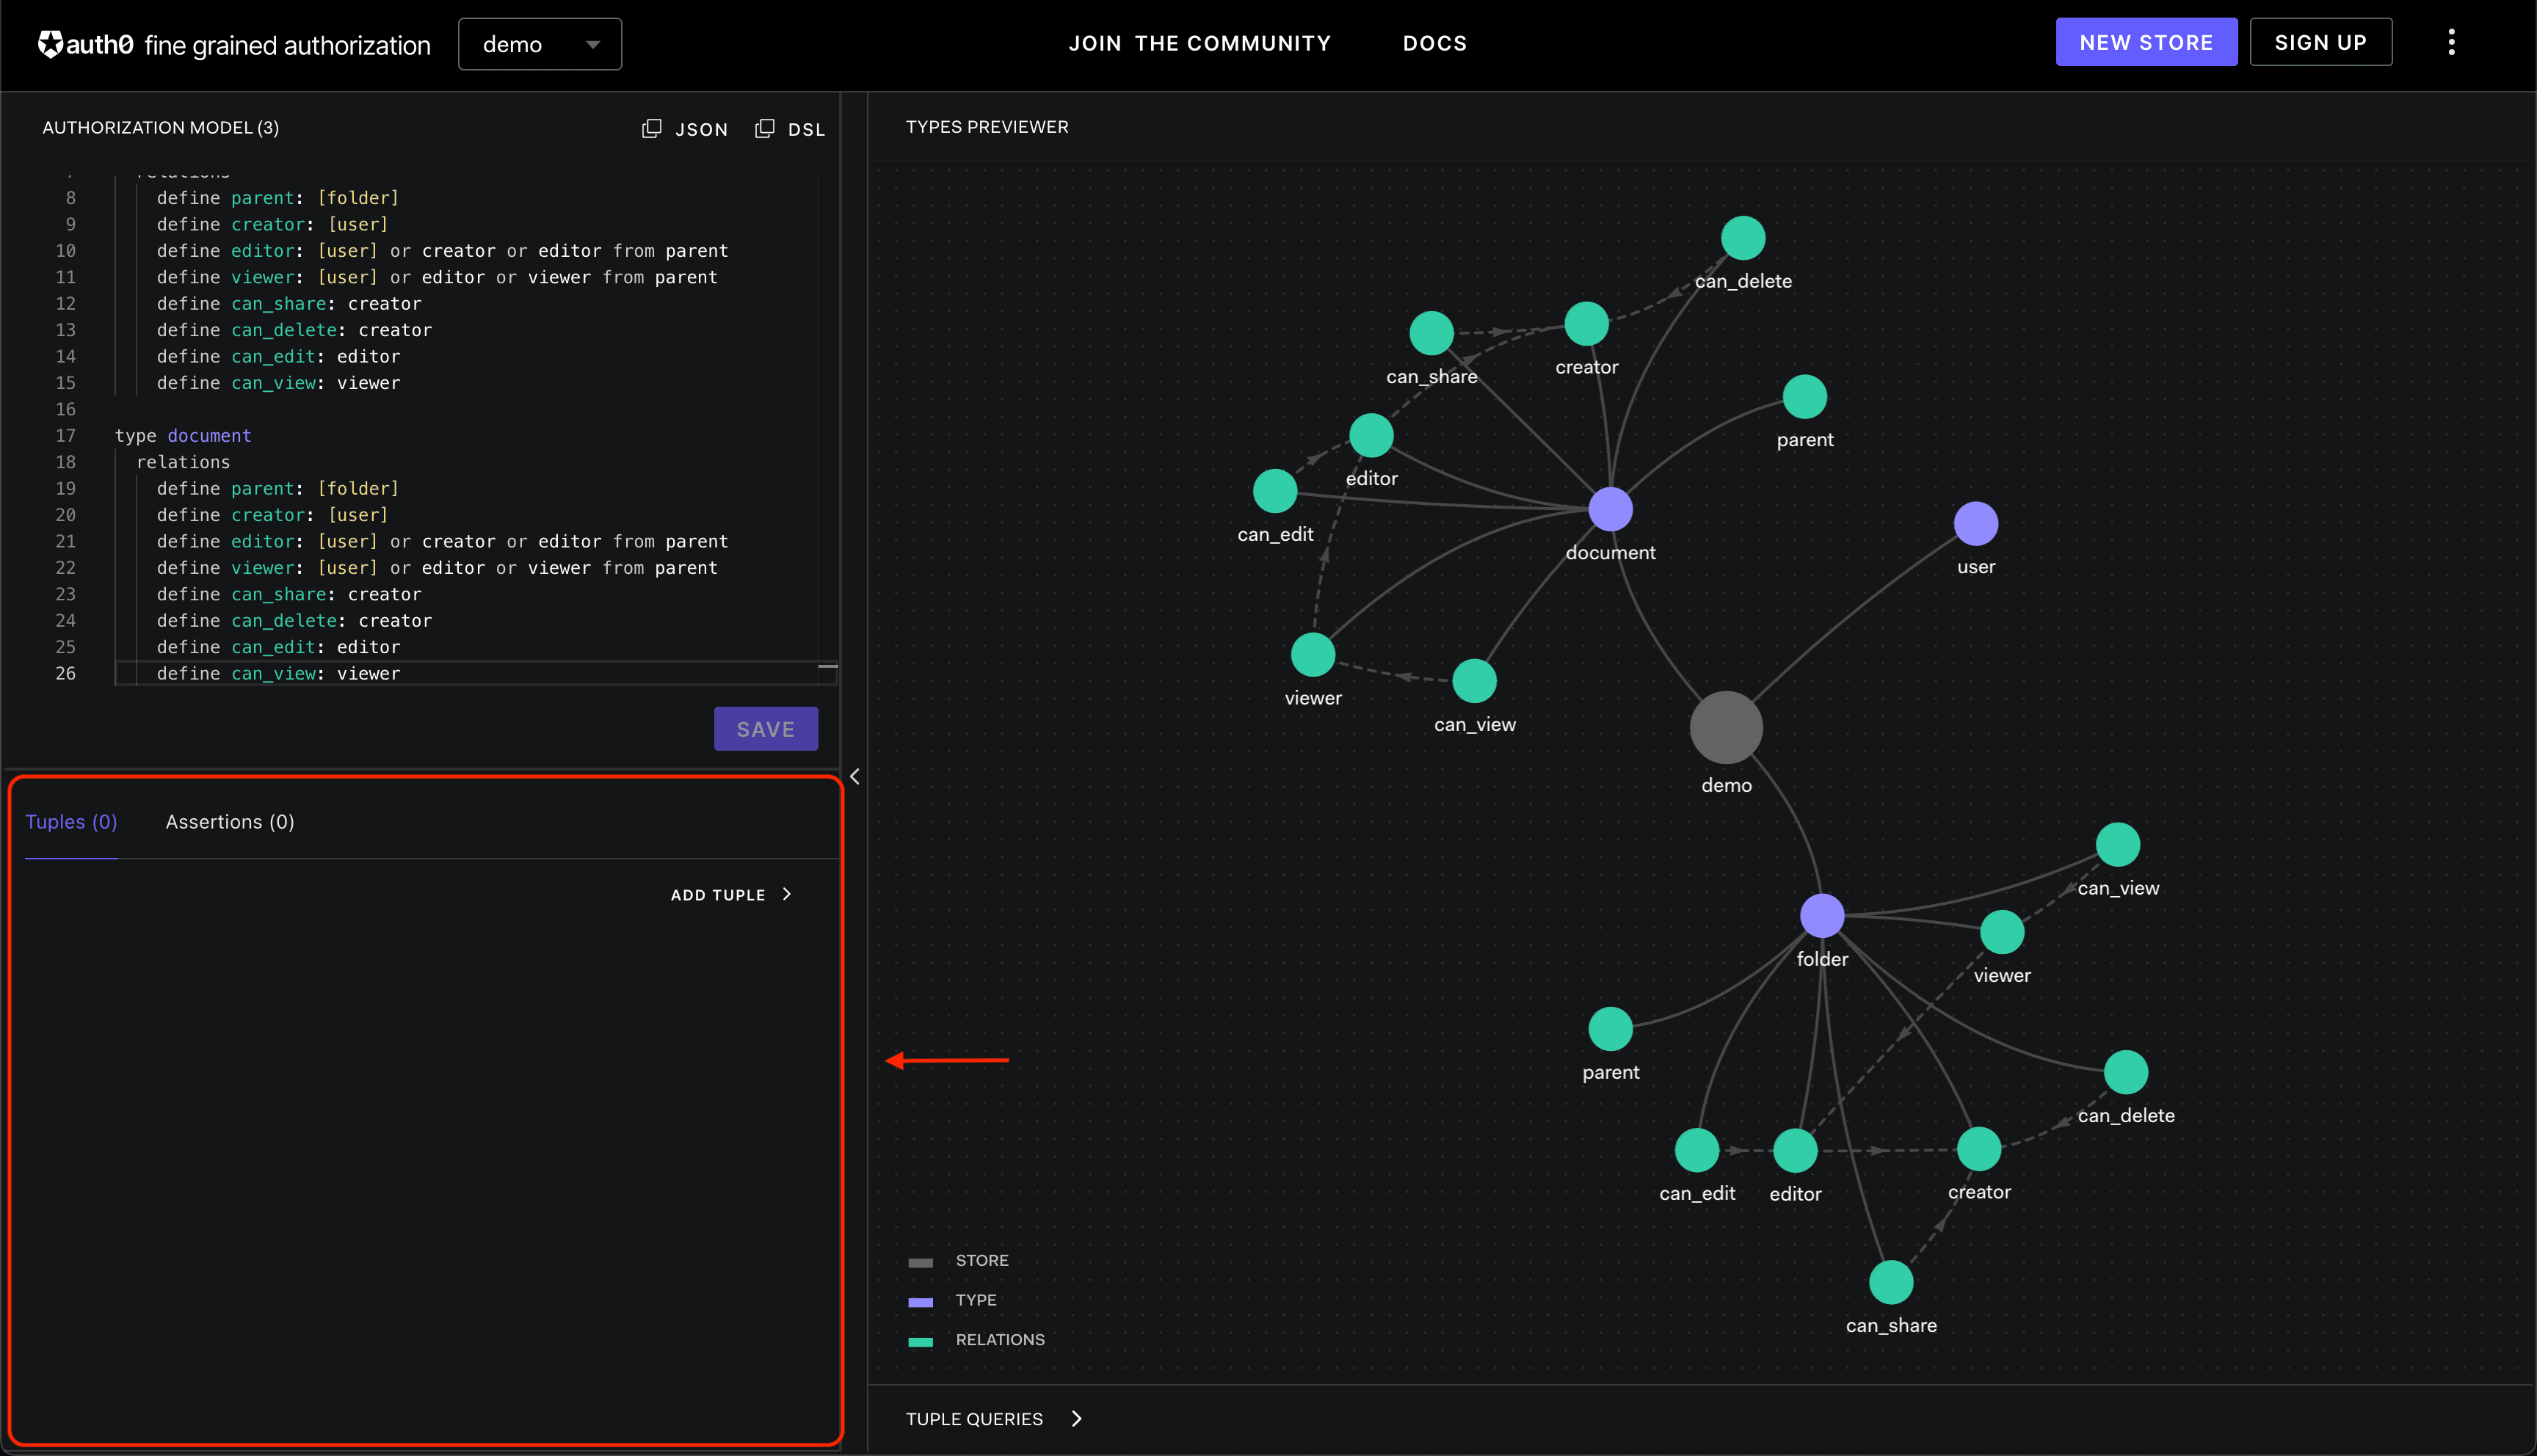Open the Docs link
The width and height of the screenshot is (2537, 1456).
pyautogui.click(x=1435, y=43)
